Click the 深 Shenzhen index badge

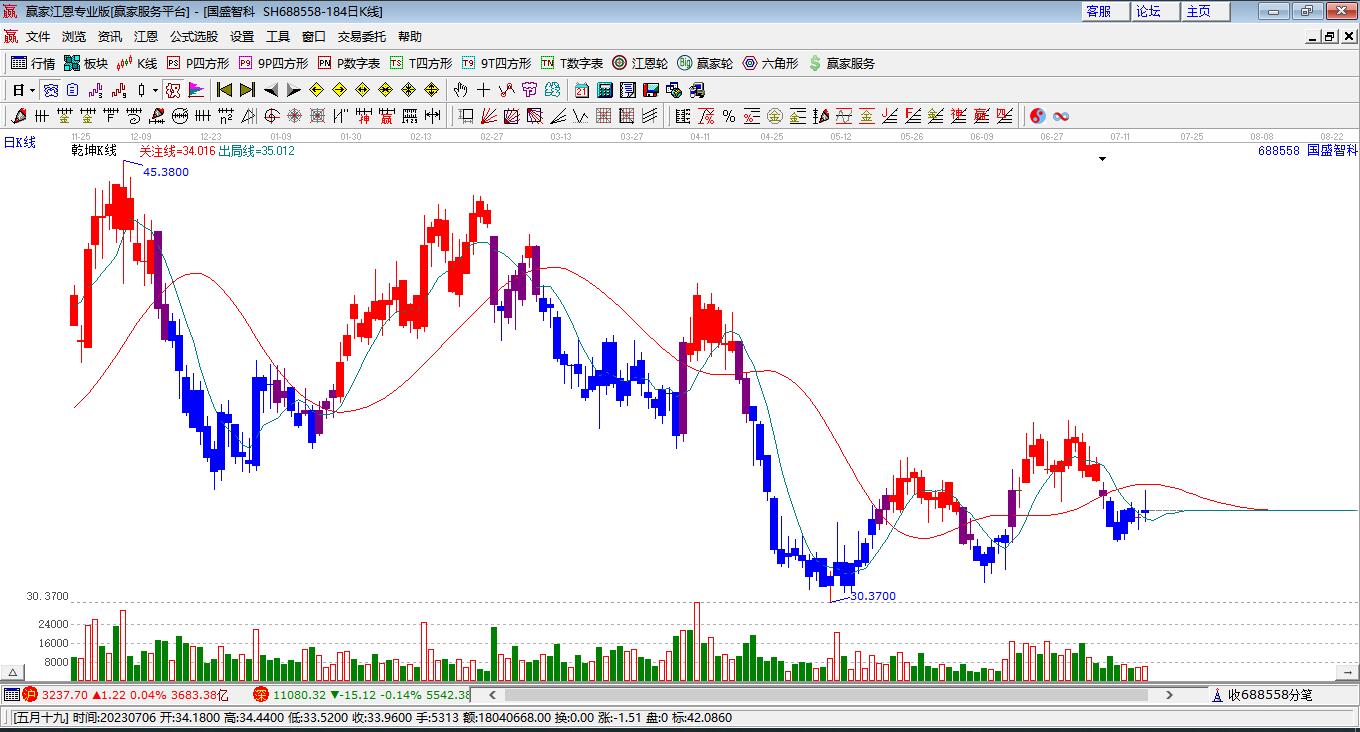click(260, 694)
